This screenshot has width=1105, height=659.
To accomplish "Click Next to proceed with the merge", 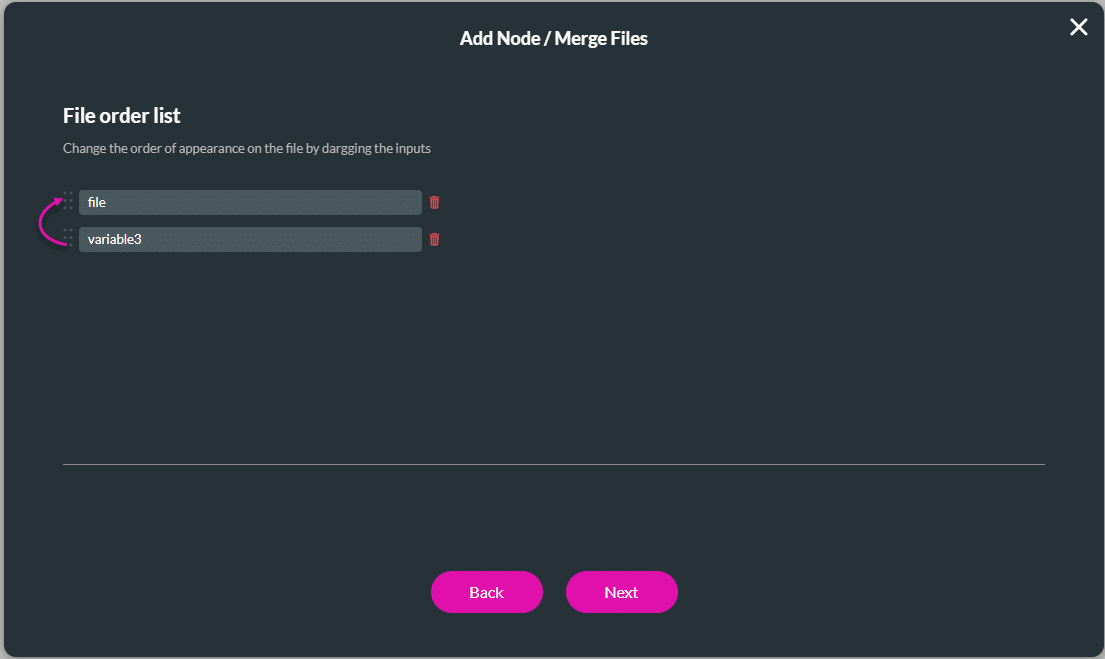I will 621,592.
